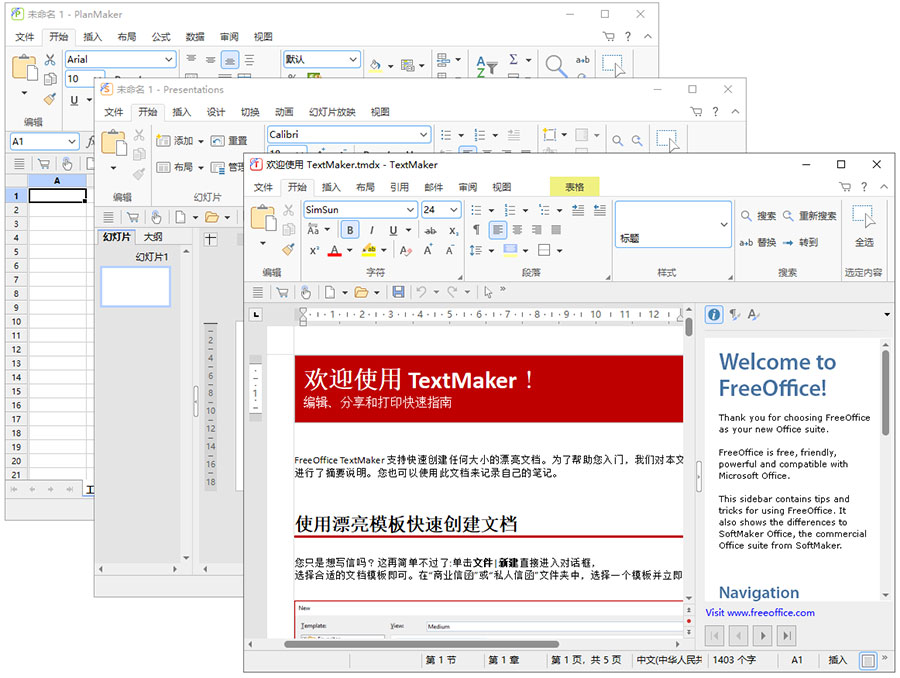Screen dimensions: 900x678
Task: Click the touch mode hand icon in TextMaker
Action: (305, 292)
